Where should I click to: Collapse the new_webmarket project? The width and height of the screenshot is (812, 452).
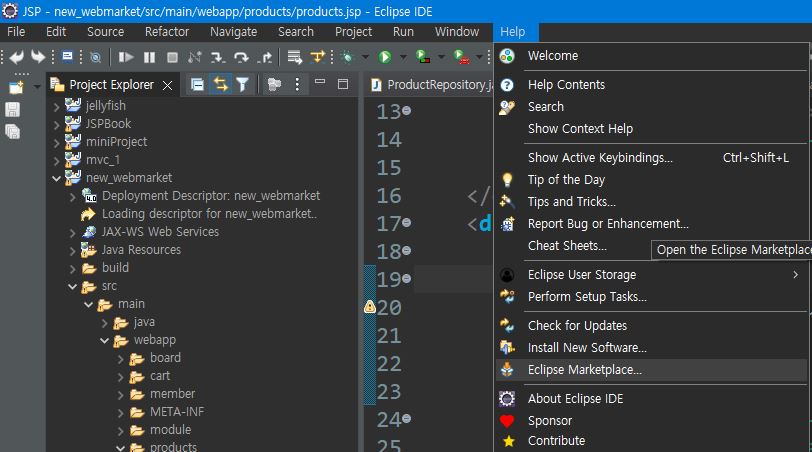pyautogui.click(x=56, y=179)
